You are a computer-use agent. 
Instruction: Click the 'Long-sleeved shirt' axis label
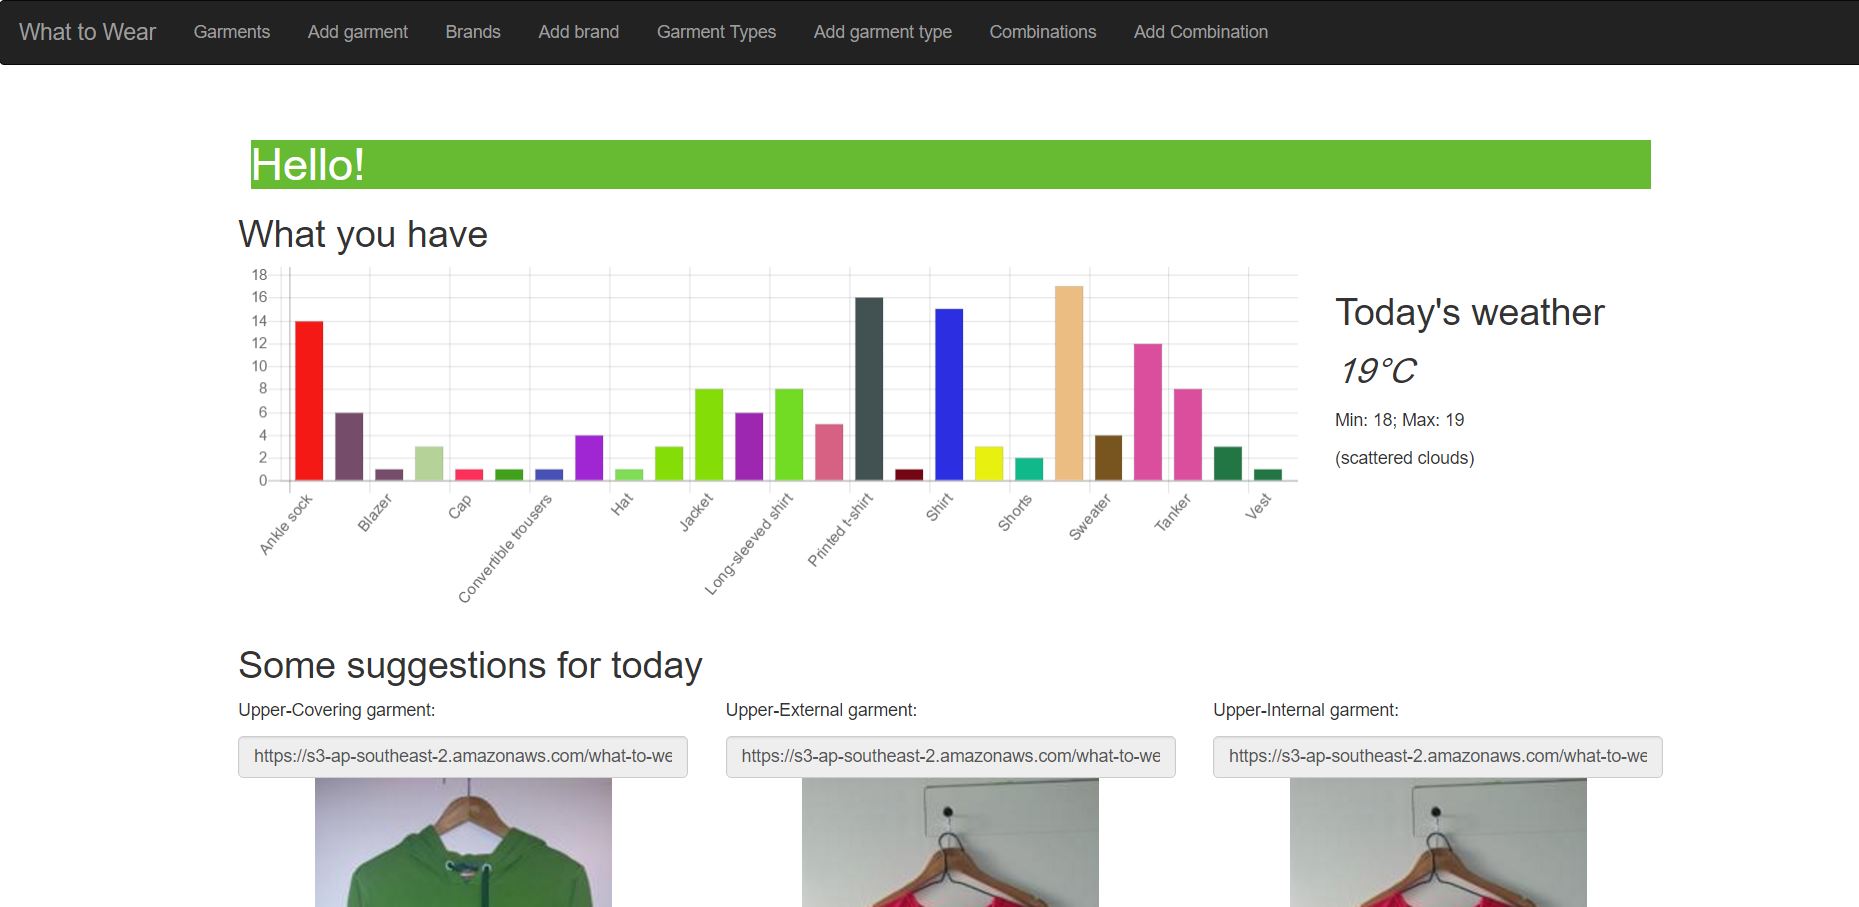pyautogui.click(x=749, y=545)
